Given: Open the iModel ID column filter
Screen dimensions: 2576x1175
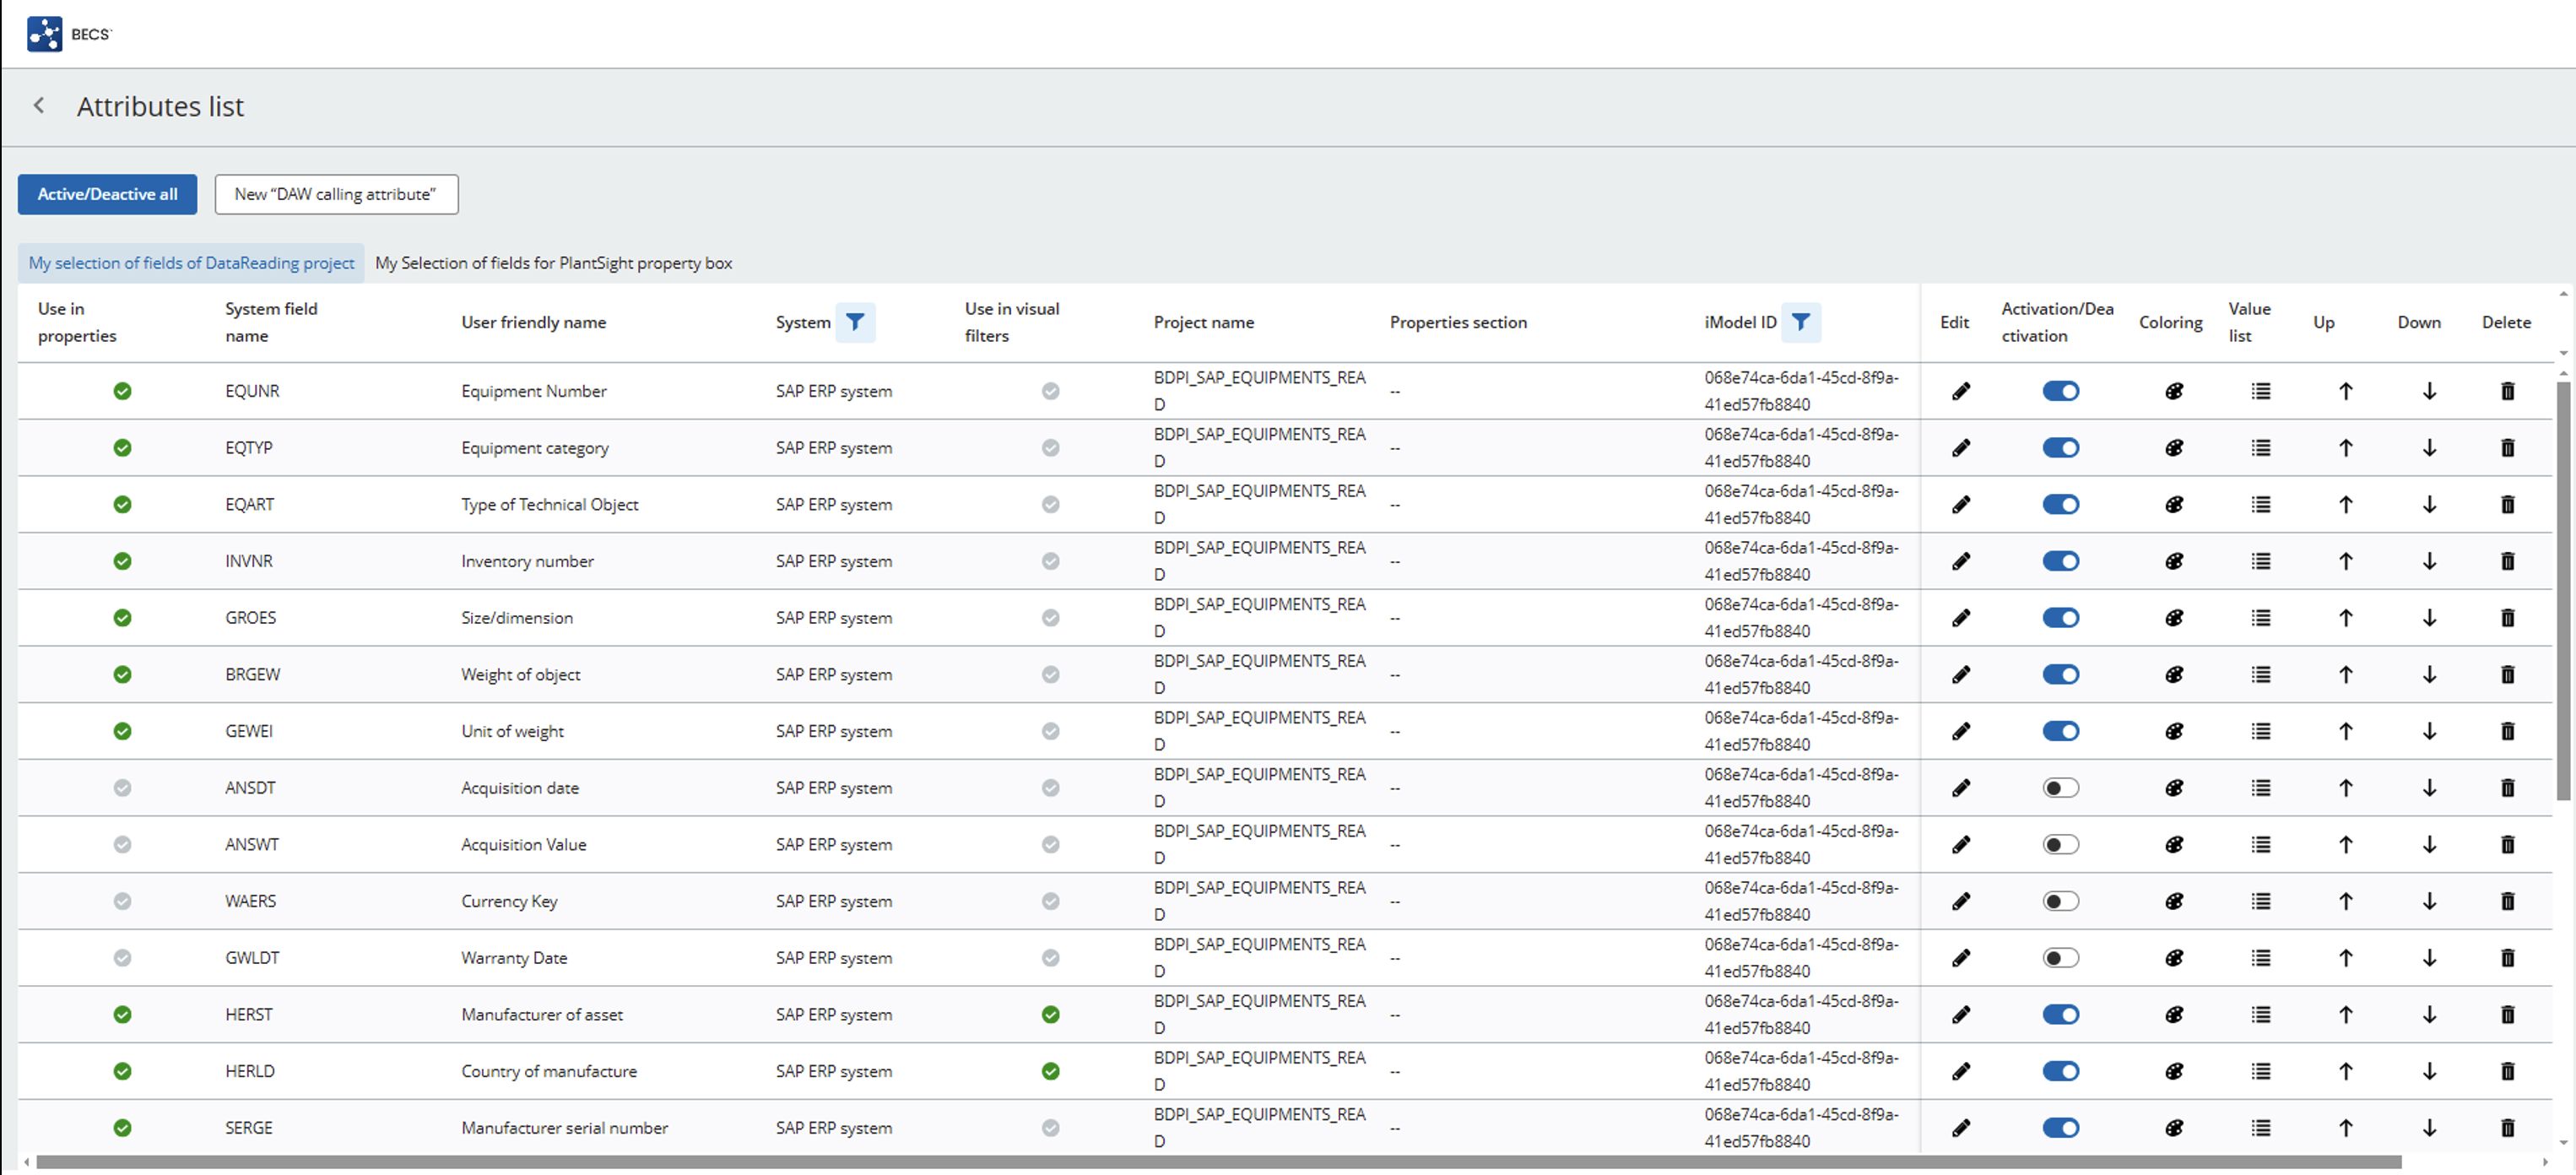Looking at the screenshot, I should click(x=1802, y=322).
